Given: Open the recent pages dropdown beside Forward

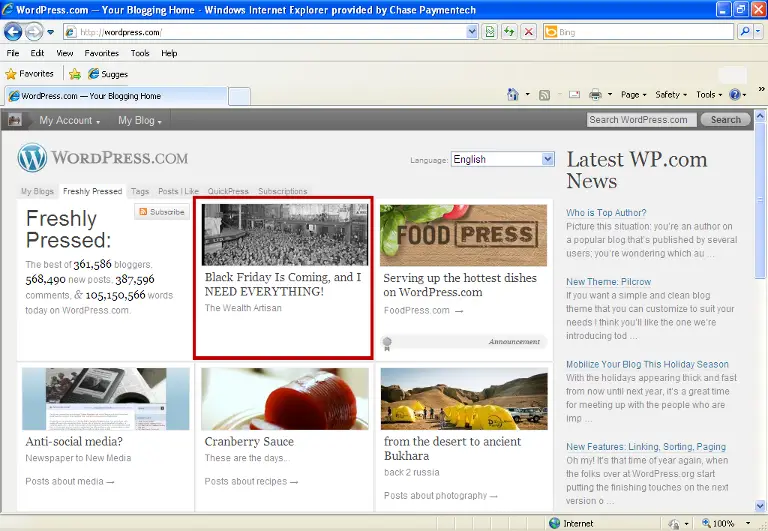Looking at the screenshot, I should point(50,33).
